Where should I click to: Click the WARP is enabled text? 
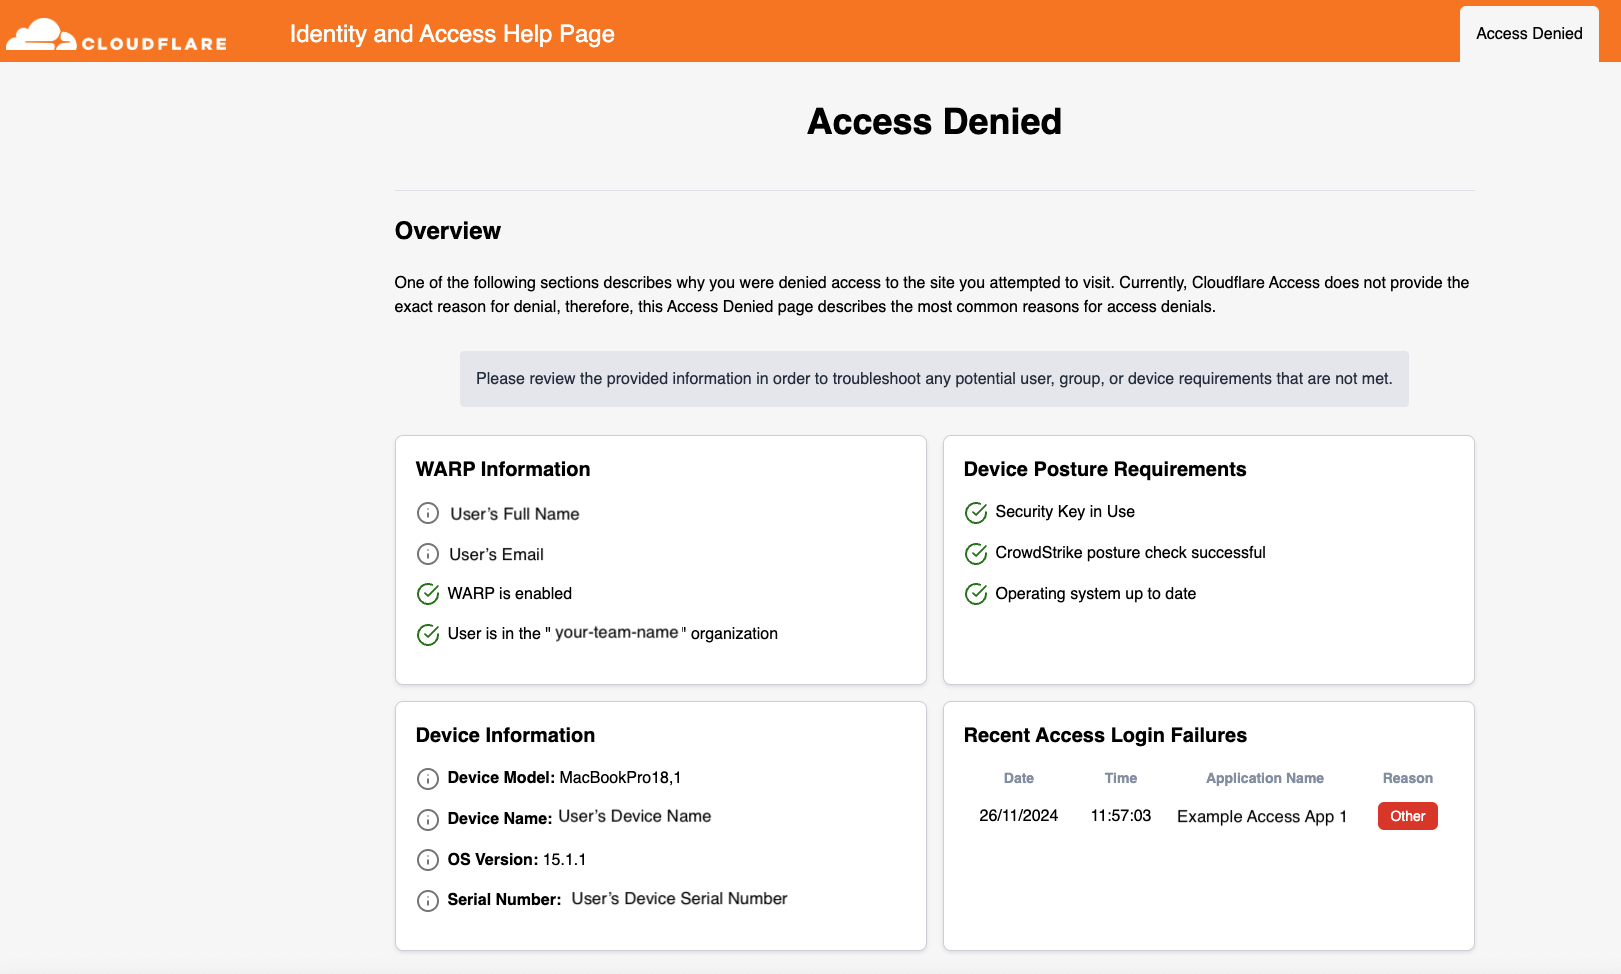510,594
